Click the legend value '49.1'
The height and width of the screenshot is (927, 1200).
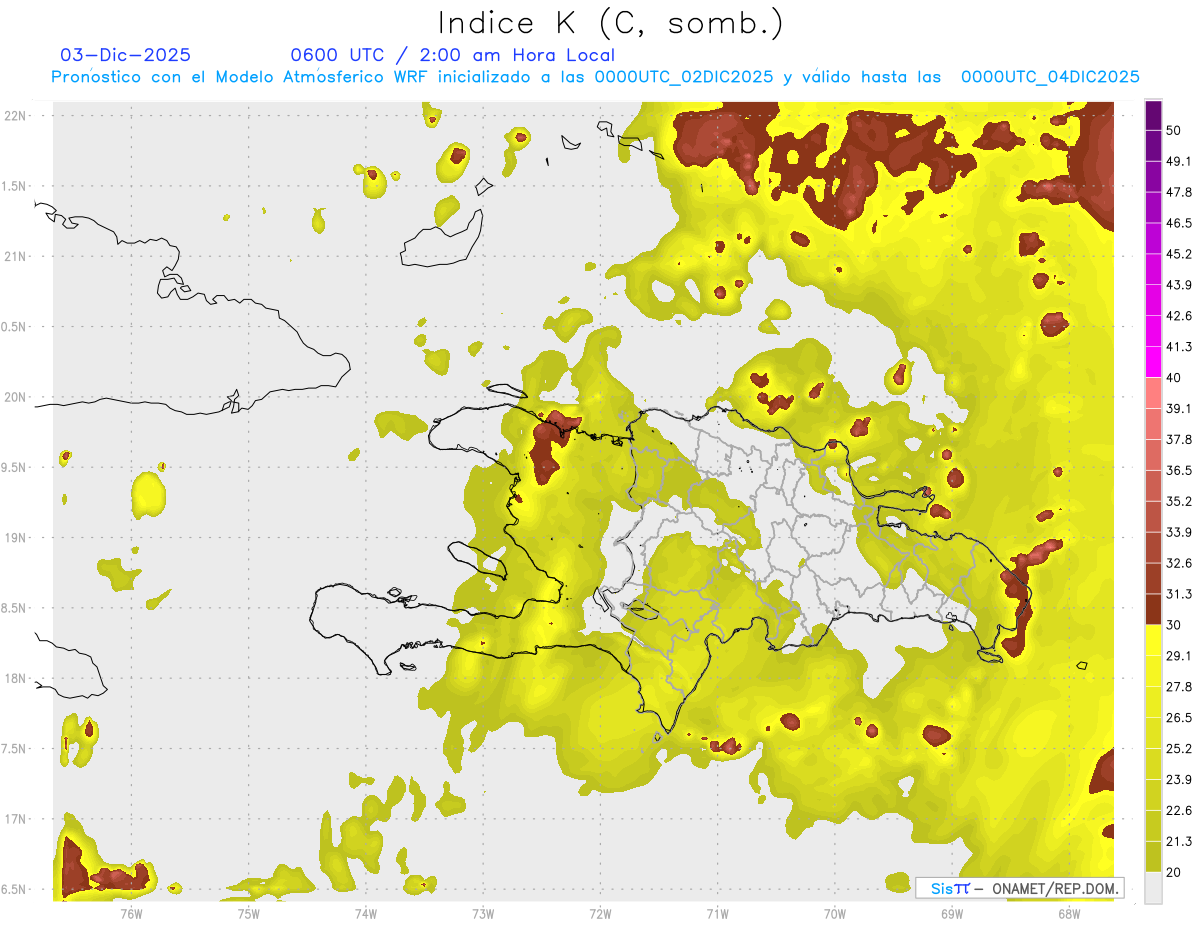point(1179,162)
